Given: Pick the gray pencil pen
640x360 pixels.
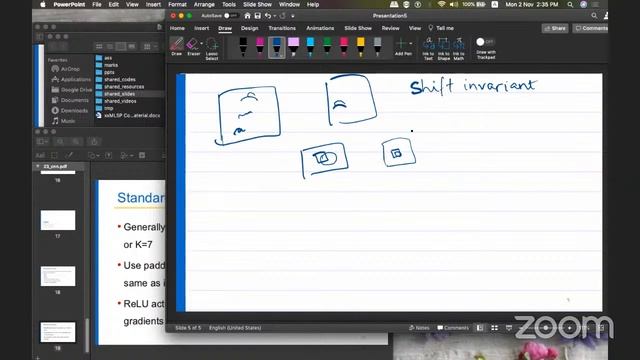Looking at the screenshot, I should click(x=378, y=46).
